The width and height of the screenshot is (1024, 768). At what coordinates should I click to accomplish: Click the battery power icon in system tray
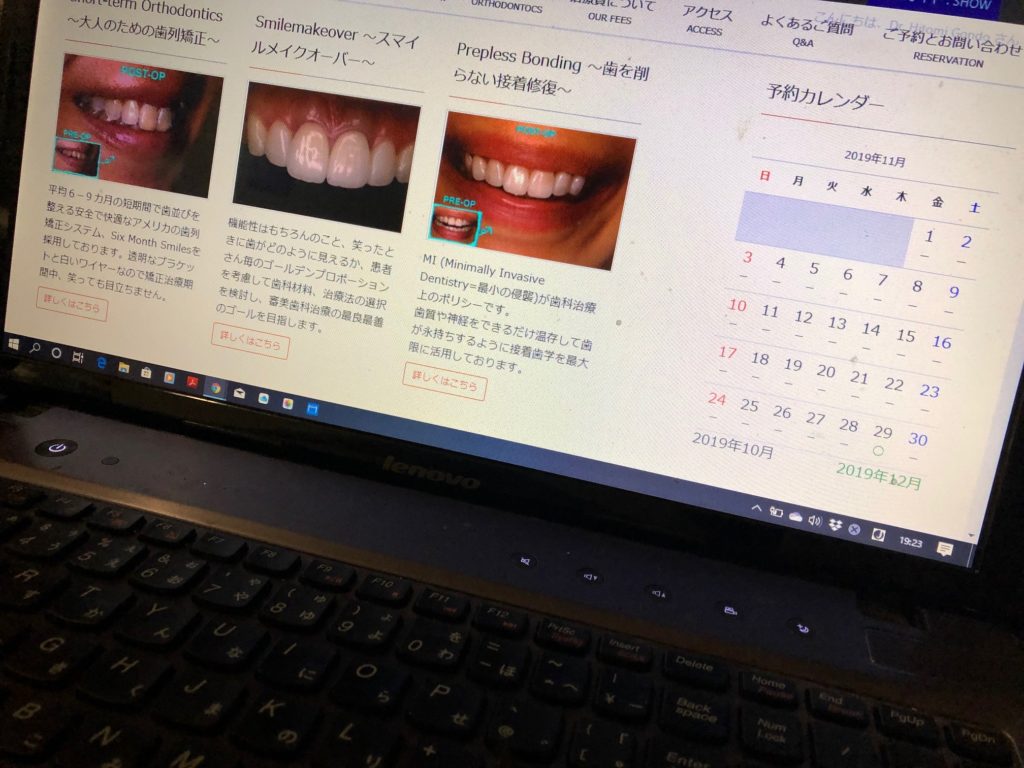point(776,512)
